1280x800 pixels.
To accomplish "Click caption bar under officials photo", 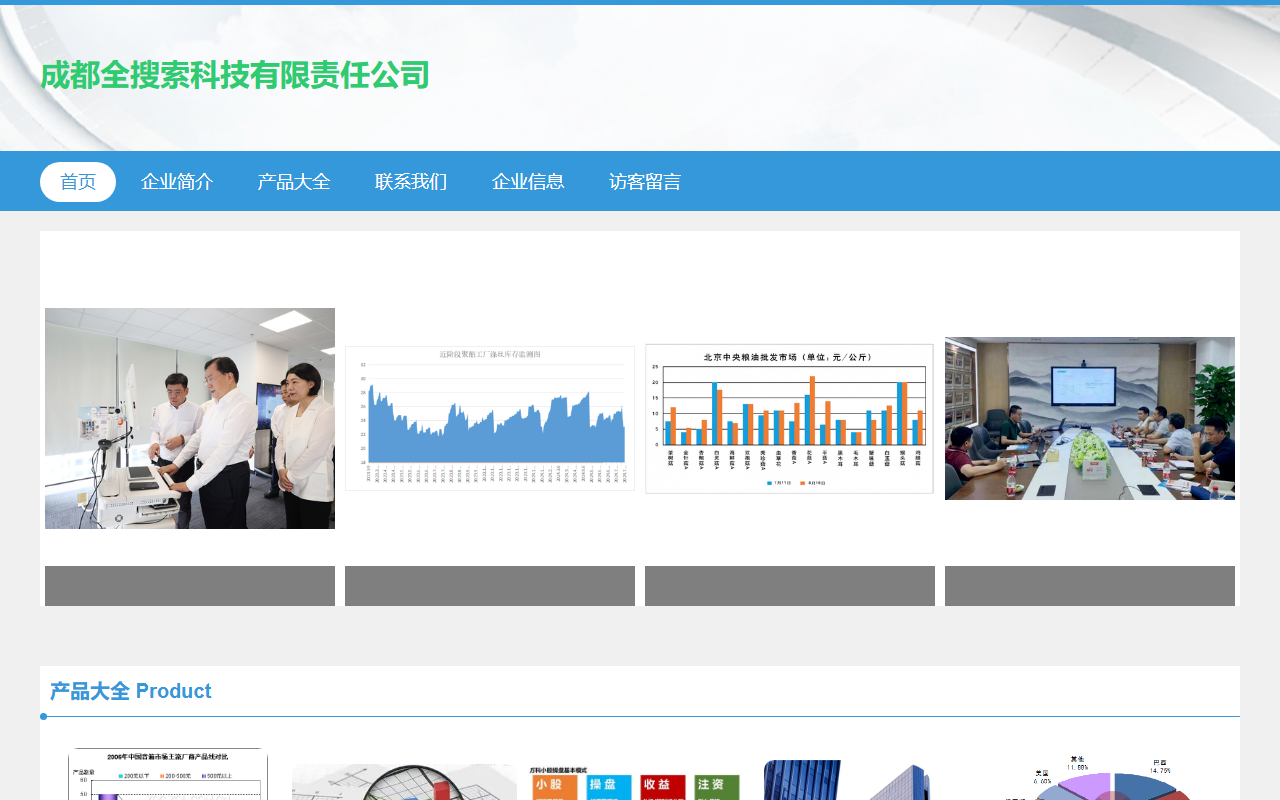I will pyautogui.click(x=190, y=586).
